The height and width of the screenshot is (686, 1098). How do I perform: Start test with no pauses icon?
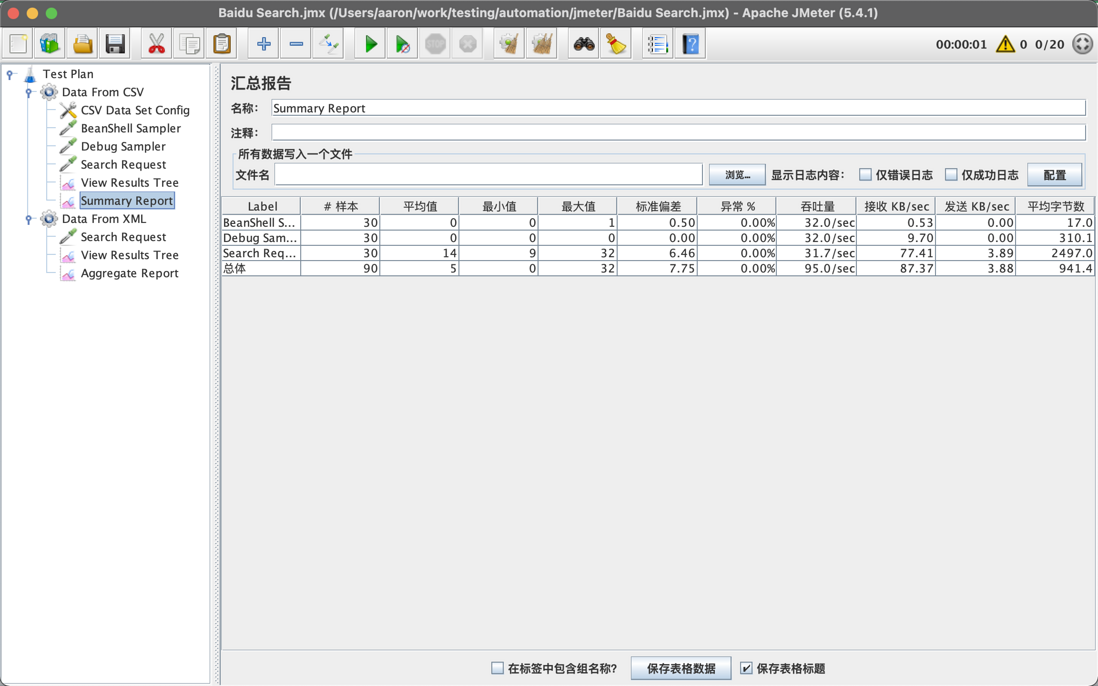403,44
